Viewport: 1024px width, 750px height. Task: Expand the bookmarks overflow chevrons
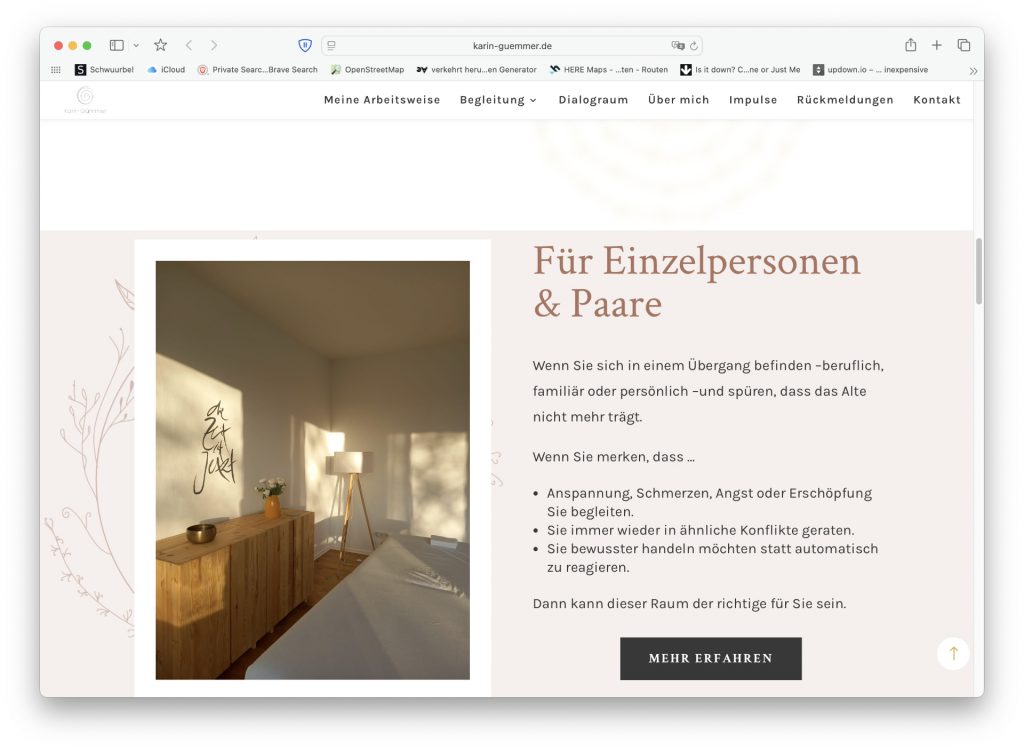pos(973,71)
